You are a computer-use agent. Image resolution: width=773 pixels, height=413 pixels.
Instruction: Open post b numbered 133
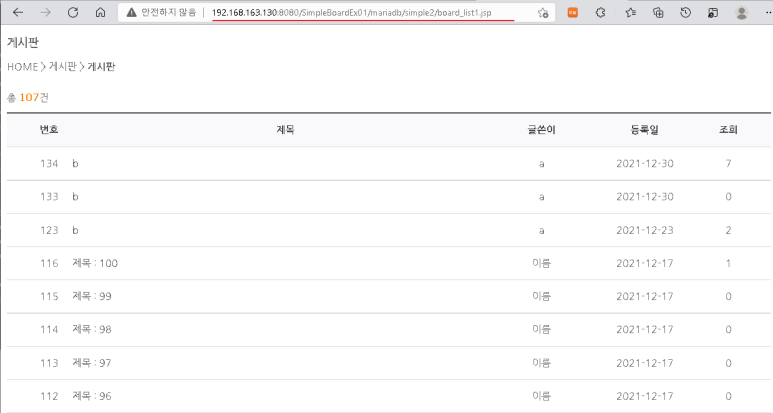(75, 197)
